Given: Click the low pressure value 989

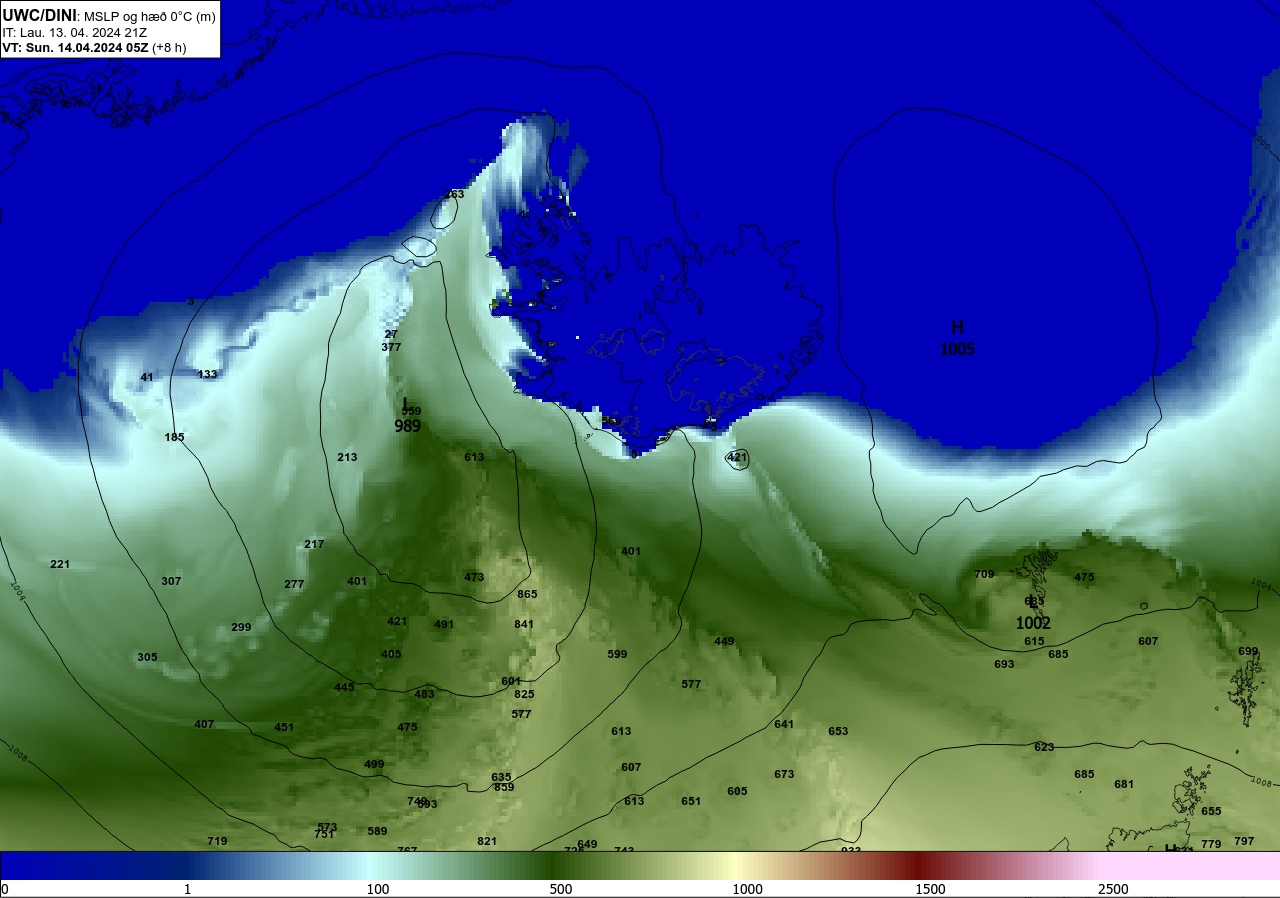Looking at the screenshot, I should pos(407,426).
